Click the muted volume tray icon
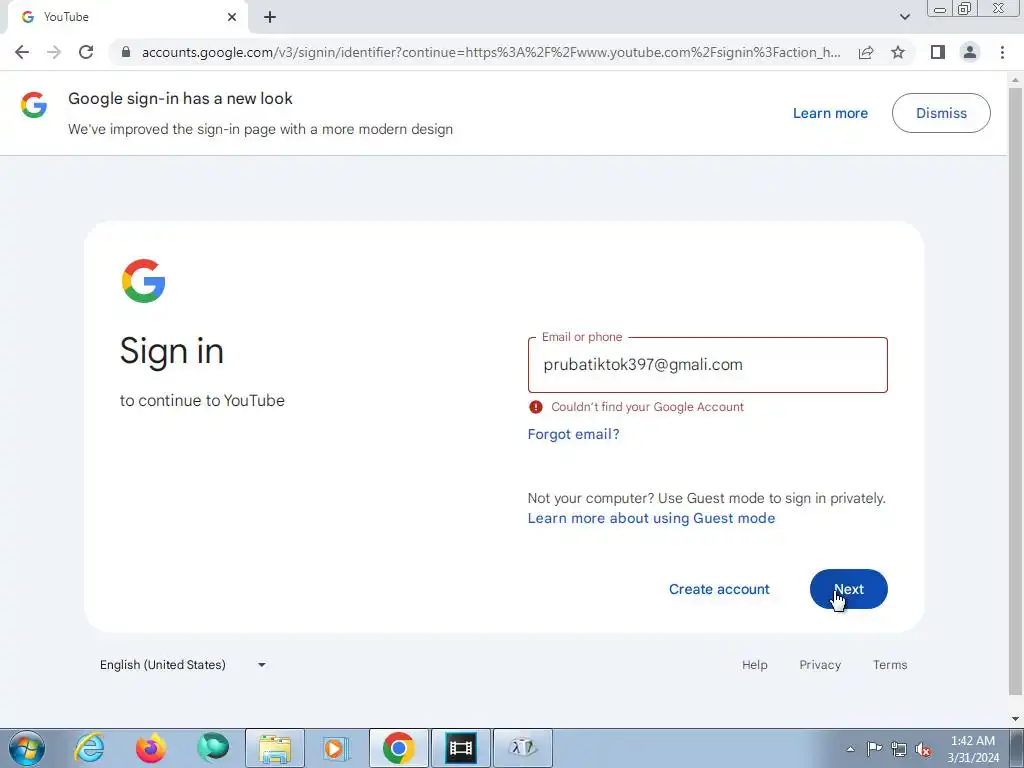This screenshot has width=1024, height=768. [x=923, y=750]
